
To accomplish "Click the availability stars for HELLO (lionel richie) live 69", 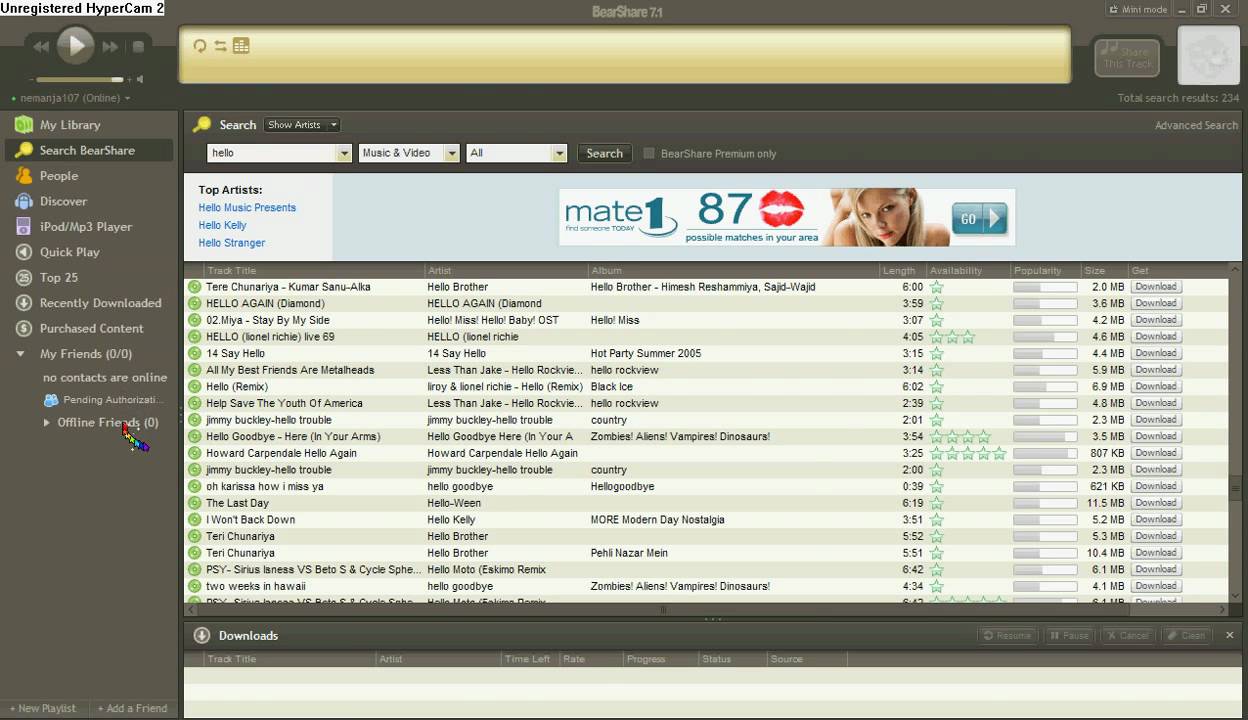I will pos(952,337).
